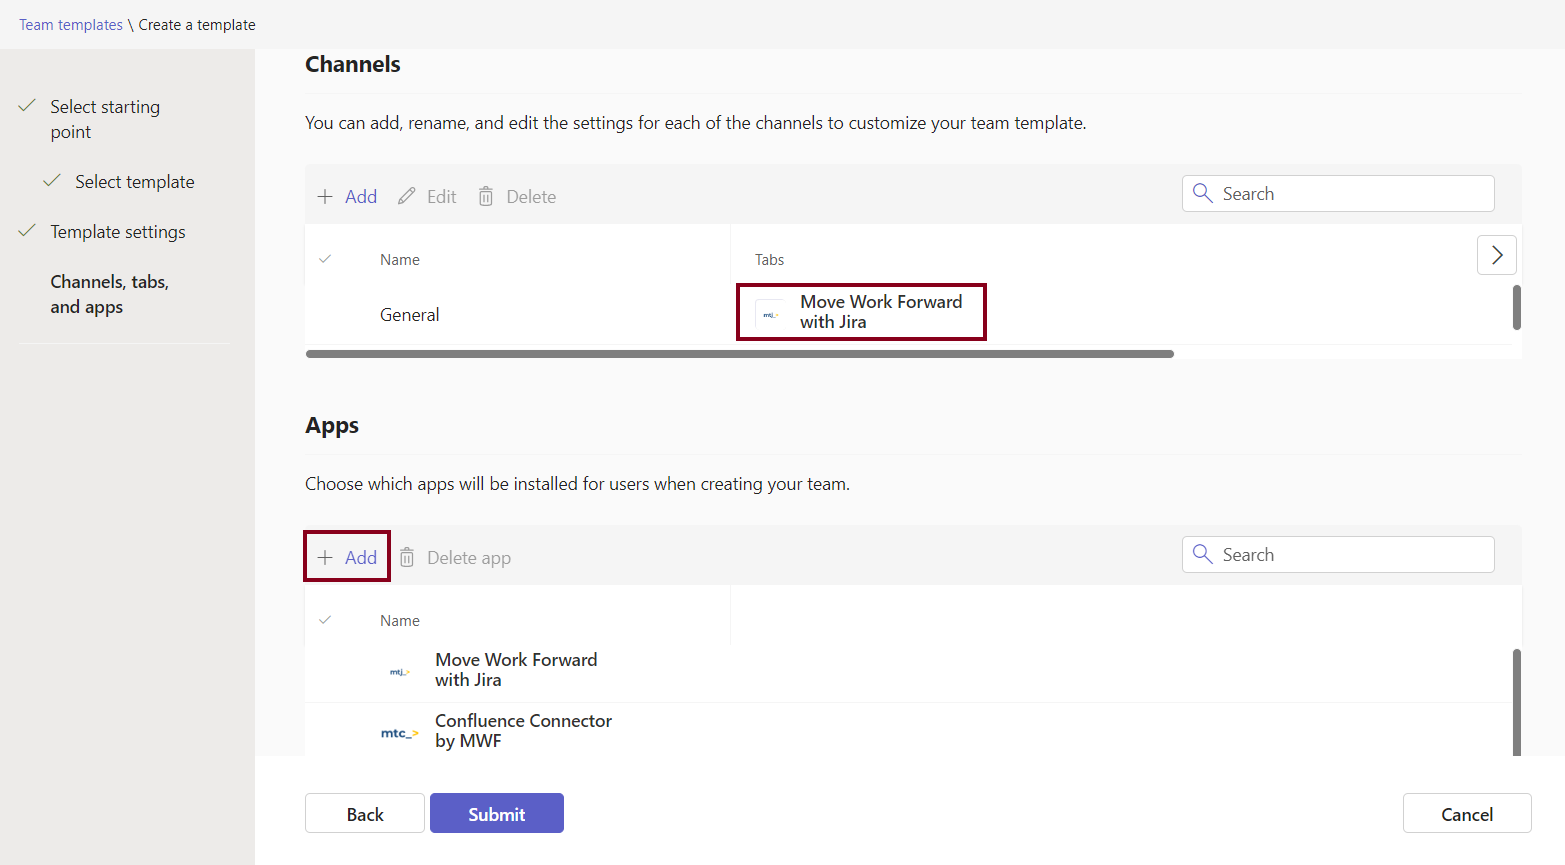This screenshot has width=1565, height=865.
Task: Follow the Team templates breadcrumb link
Action: pos(71,25)
